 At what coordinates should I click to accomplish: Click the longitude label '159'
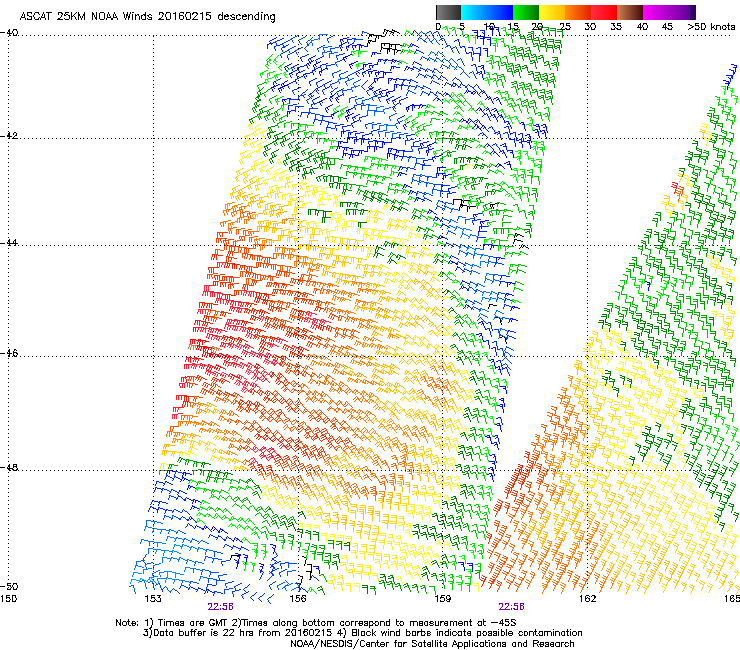click(x=442, y=599)
